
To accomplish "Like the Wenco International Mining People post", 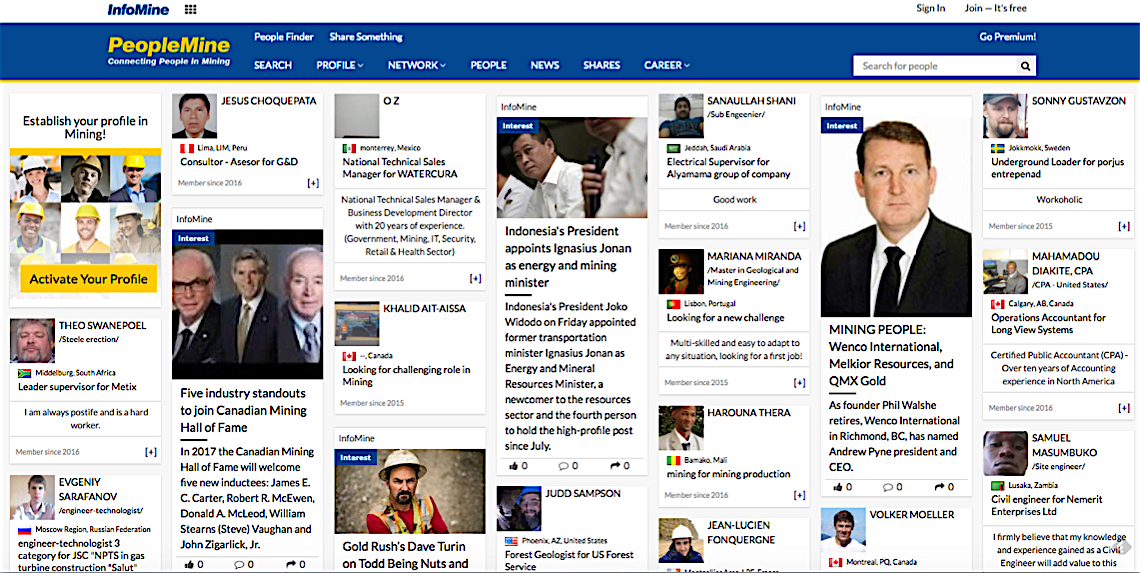I will pos(842,487).
